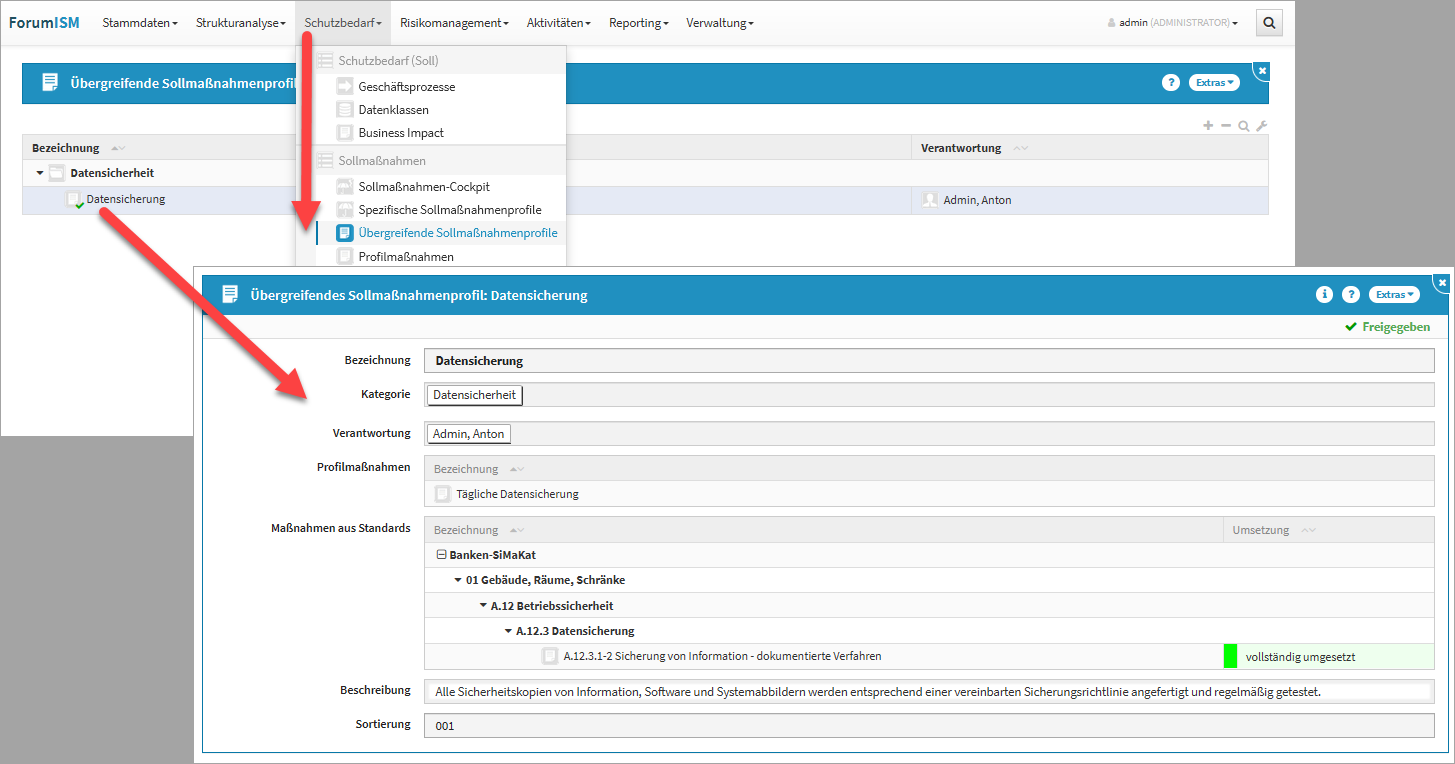The width and height of the screenshot is (1455, 764).
Task: Open Extras dropdown in the Datensicherung panel
Action: pyautogui.click(x=1394, y=294)
